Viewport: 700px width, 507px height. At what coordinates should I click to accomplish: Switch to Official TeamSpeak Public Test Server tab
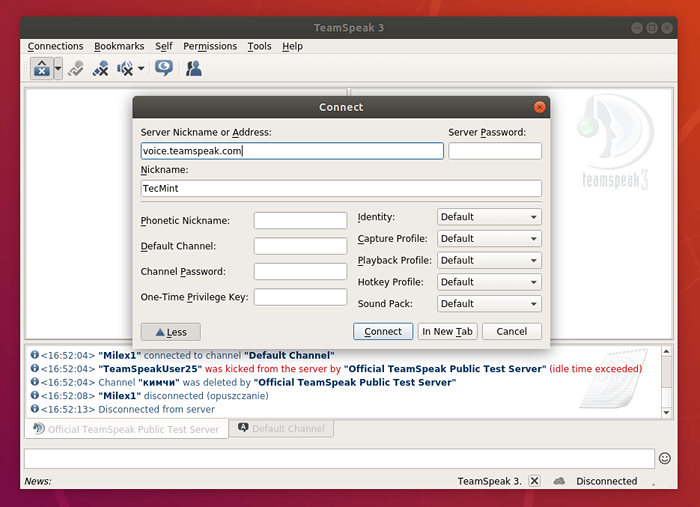(x=126, y=429)
